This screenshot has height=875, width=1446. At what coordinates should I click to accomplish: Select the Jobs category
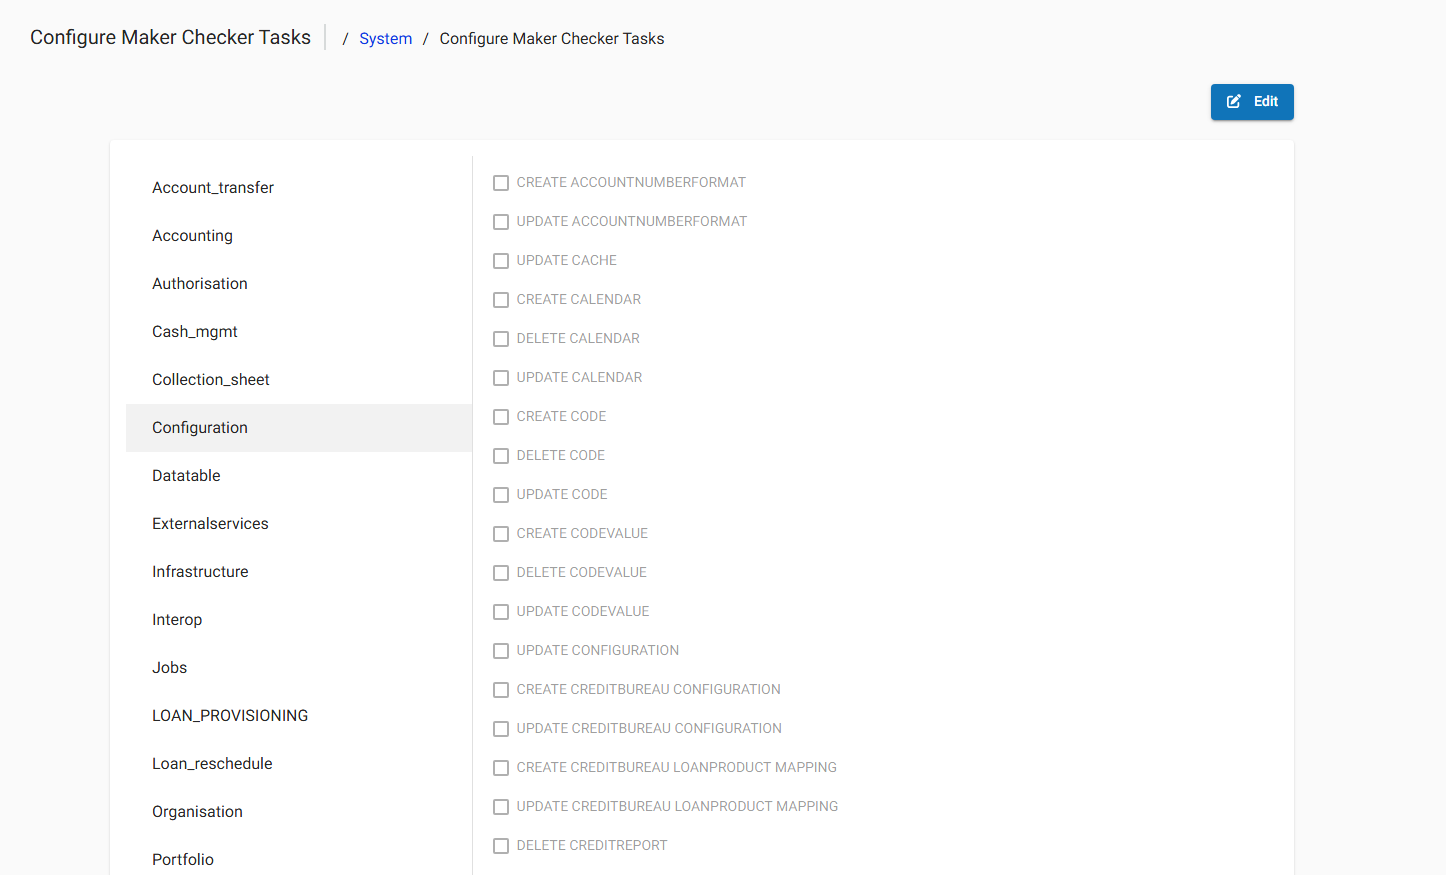pos(169,667)
